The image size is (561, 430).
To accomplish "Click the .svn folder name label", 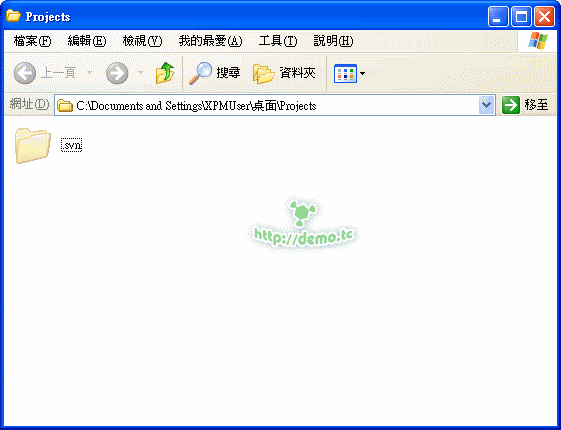I will click(x=72, y=145).
